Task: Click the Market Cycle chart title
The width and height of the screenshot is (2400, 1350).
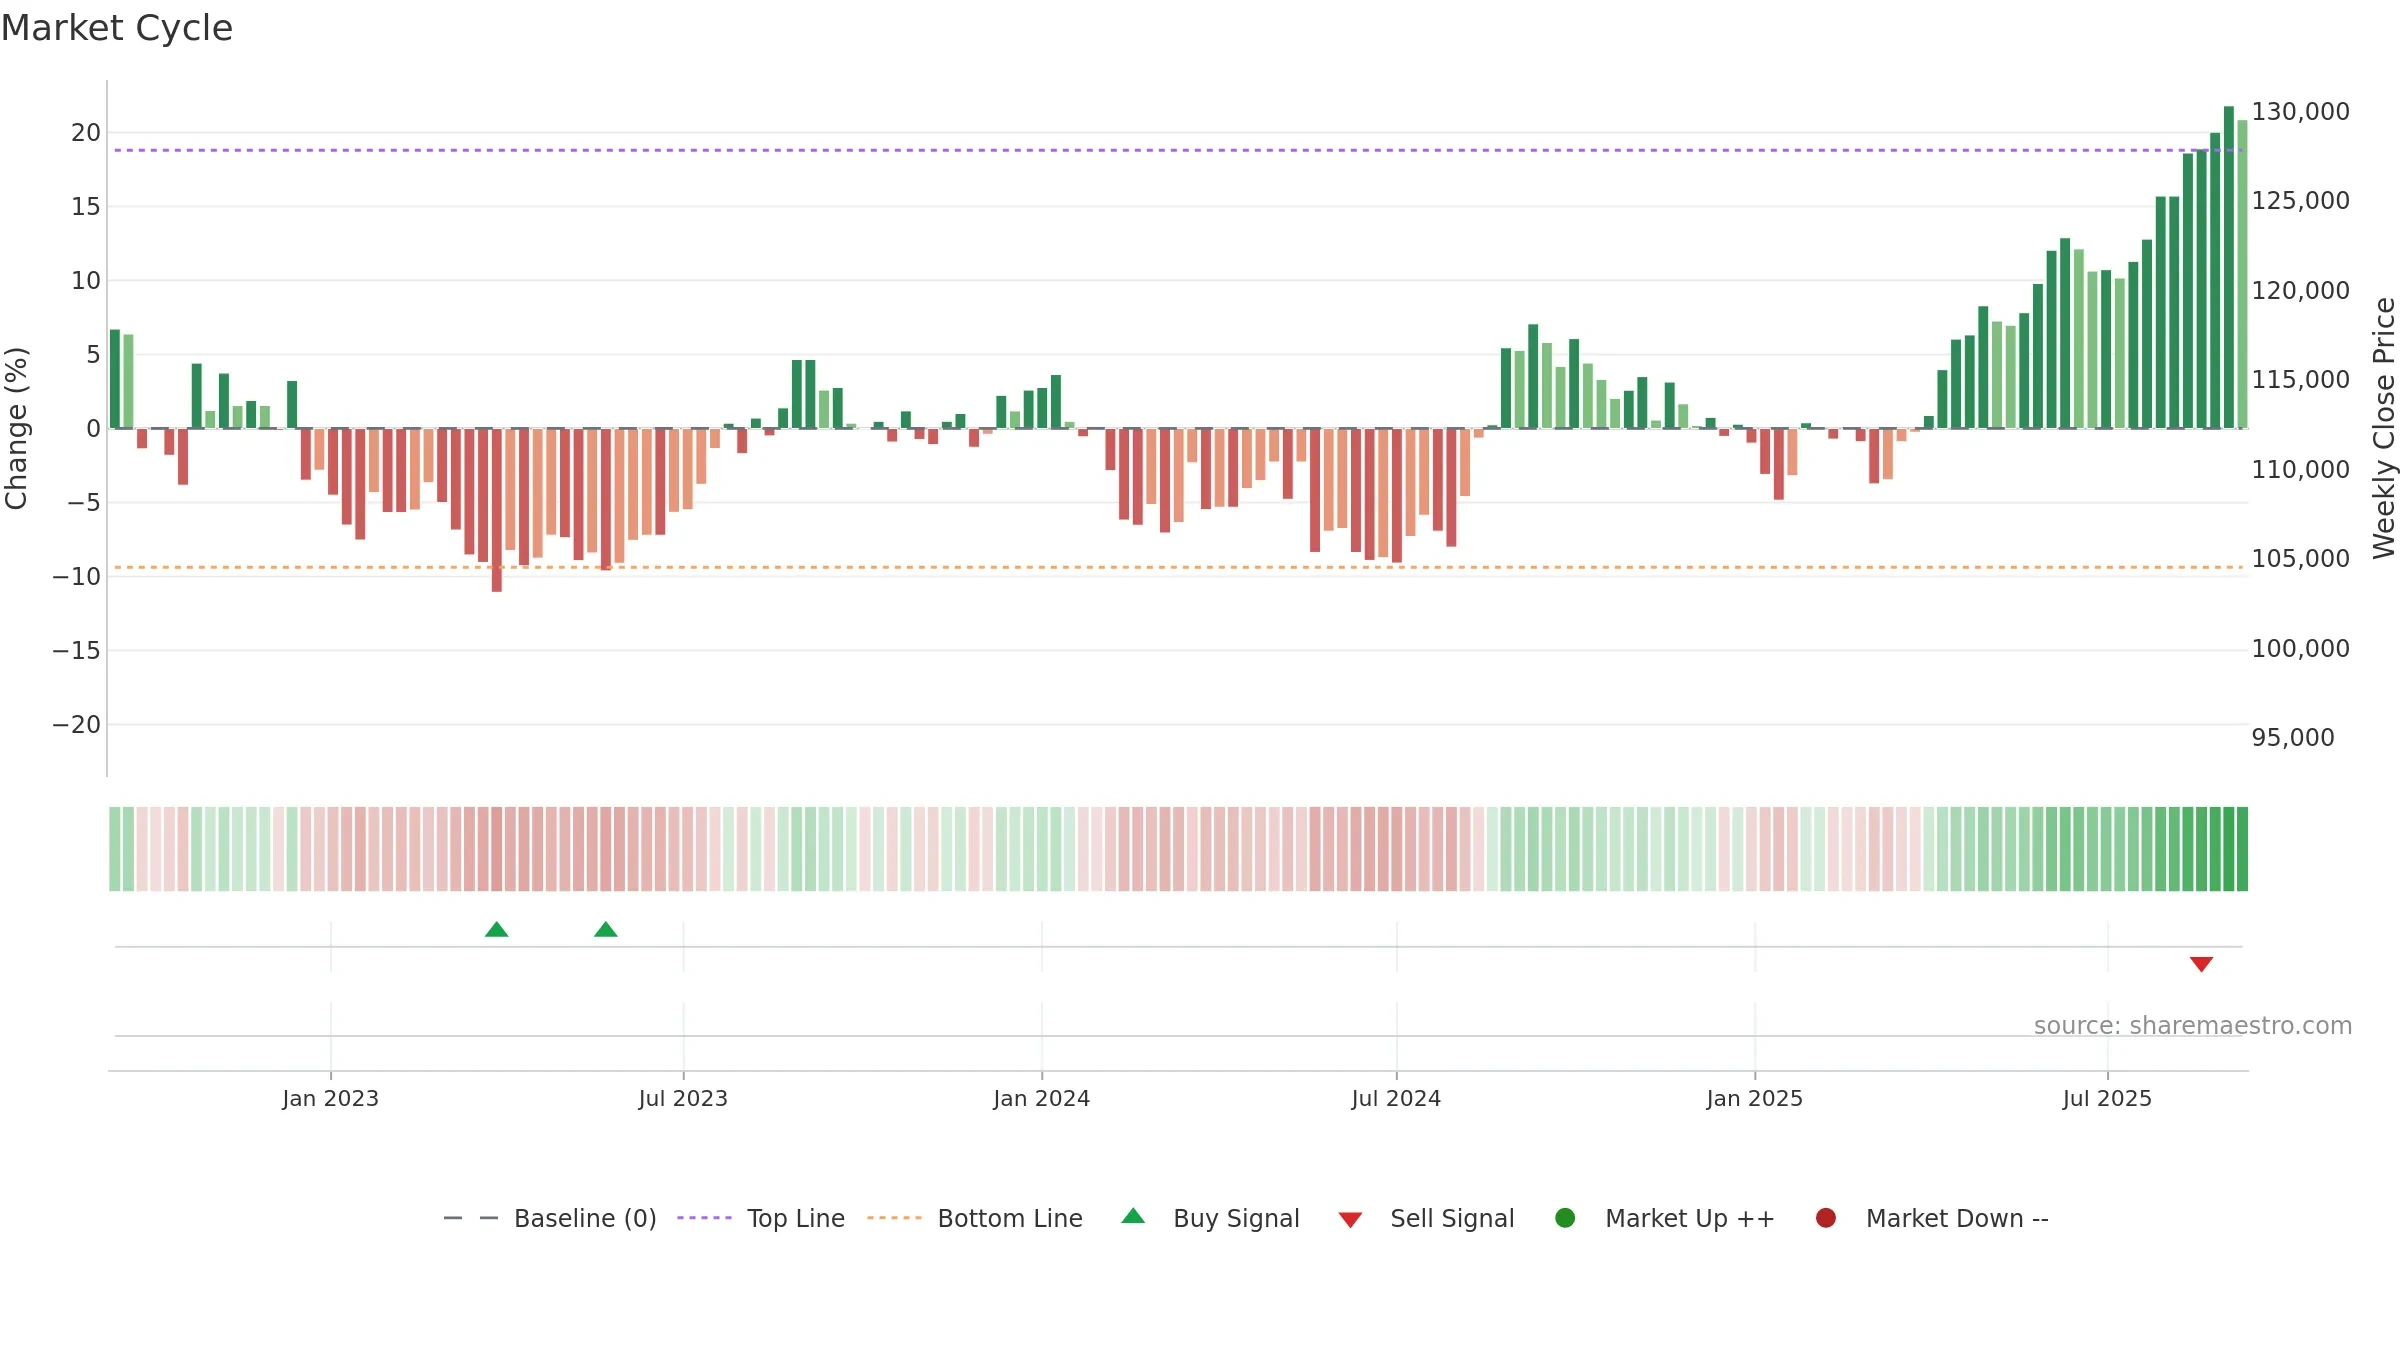Action: (x=117, y=28)
